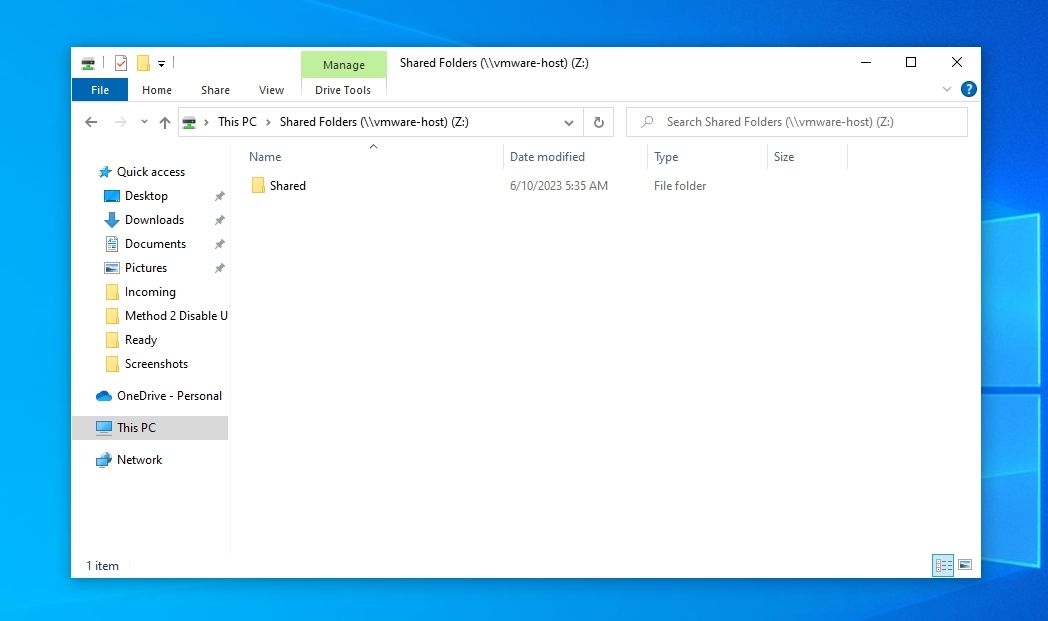Image resolution: width=1048 pixels, height=621 pixels.
Task: Switch to the details view layout
Action: tap(943, 566)
